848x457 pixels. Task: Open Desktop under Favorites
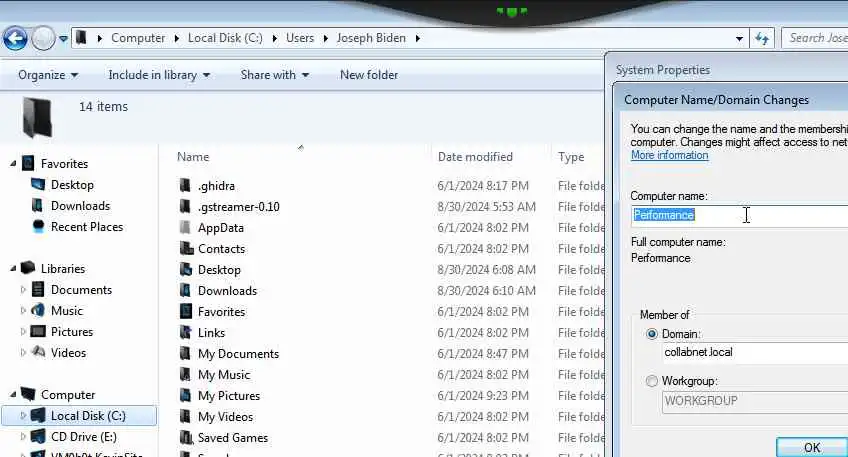(x=72, y=185)
